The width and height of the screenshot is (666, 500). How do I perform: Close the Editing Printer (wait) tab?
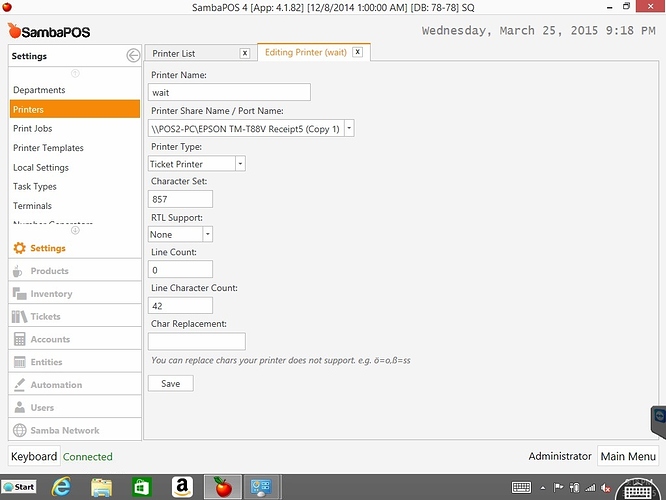358,52
